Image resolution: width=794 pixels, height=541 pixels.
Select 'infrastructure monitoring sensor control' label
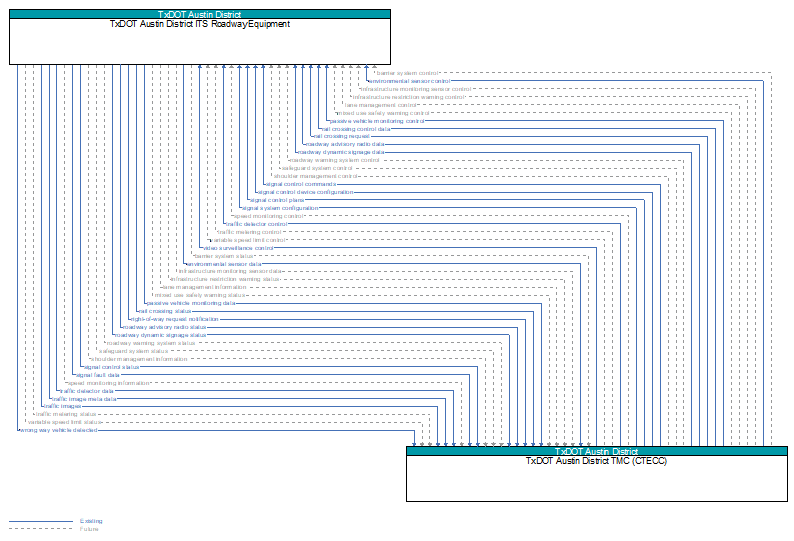(416, 89)
